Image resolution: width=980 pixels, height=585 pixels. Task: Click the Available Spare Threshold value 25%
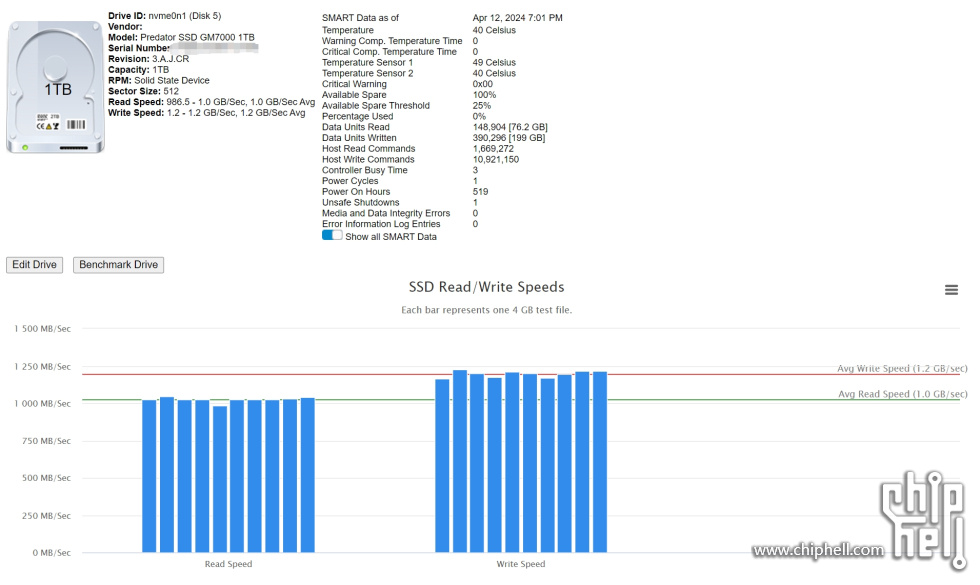tap(482, 106)
